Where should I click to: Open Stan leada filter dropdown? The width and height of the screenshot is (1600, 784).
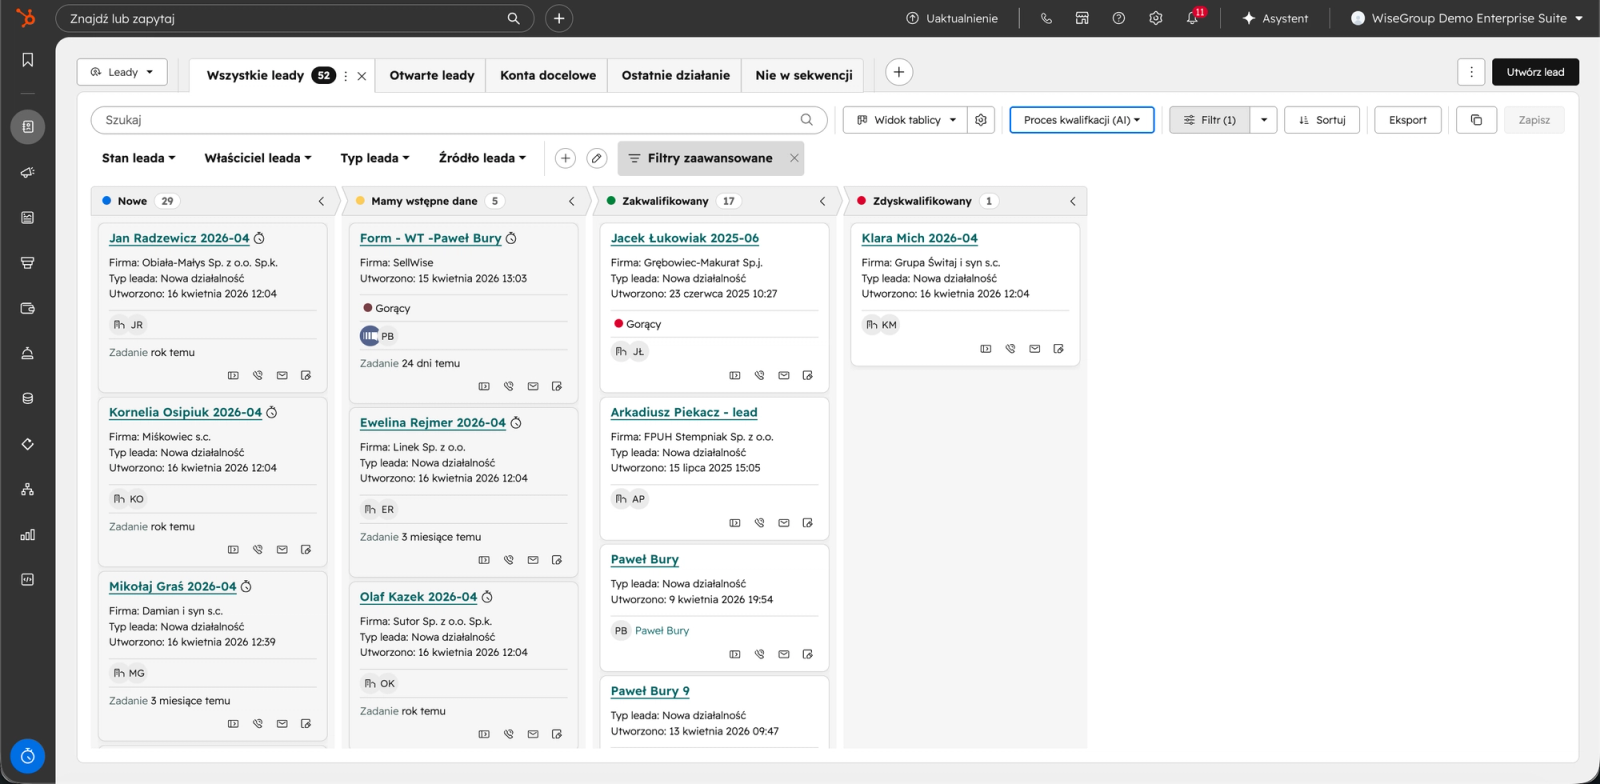pyautogui.click(x=139, y=158)
